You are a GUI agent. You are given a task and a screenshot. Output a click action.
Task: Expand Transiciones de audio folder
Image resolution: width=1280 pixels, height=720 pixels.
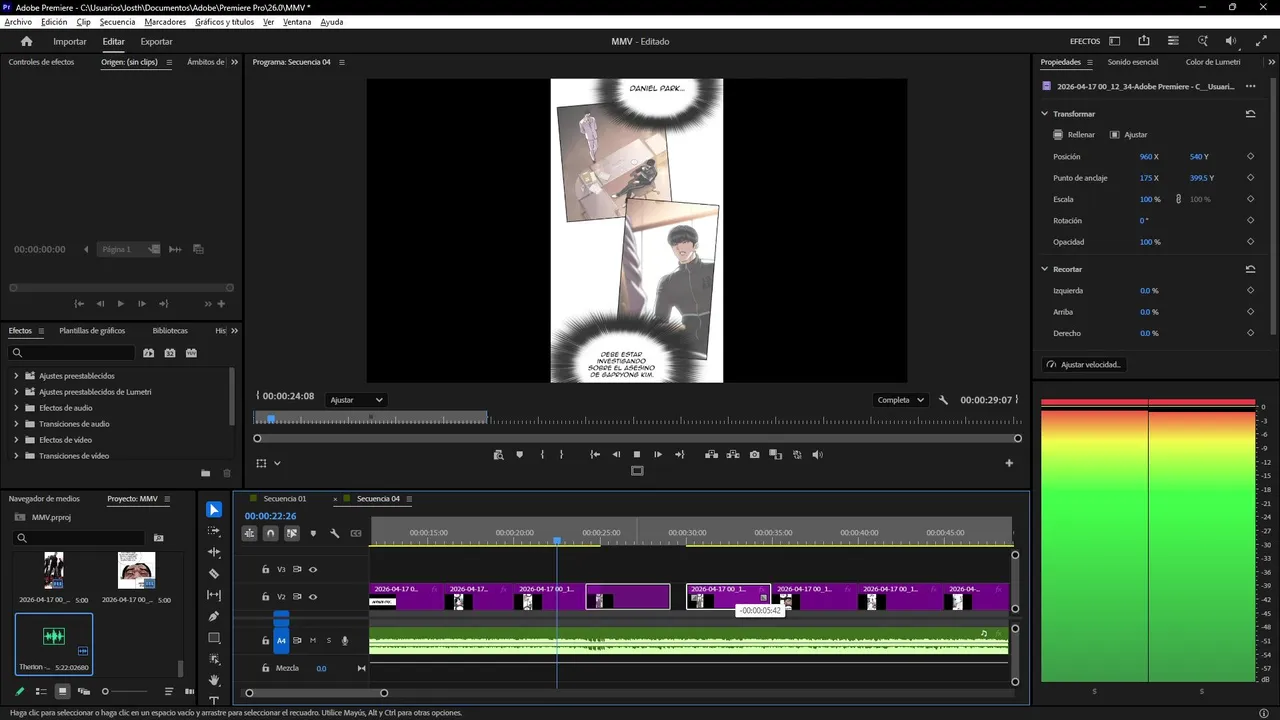point(16,424)
